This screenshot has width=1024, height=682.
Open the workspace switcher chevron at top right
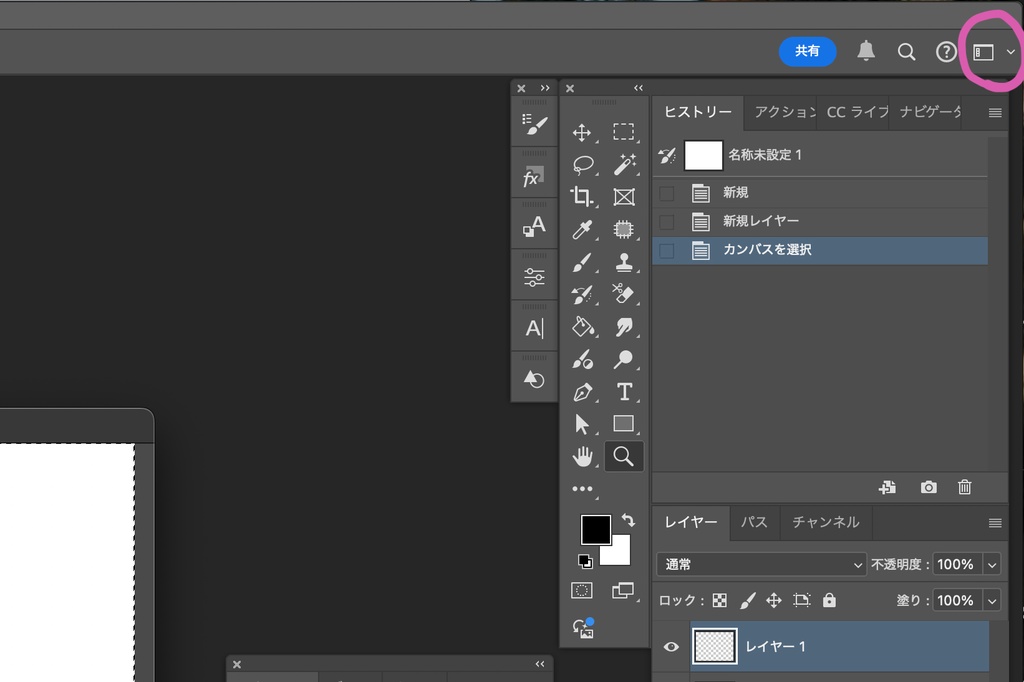[1010, 51]
